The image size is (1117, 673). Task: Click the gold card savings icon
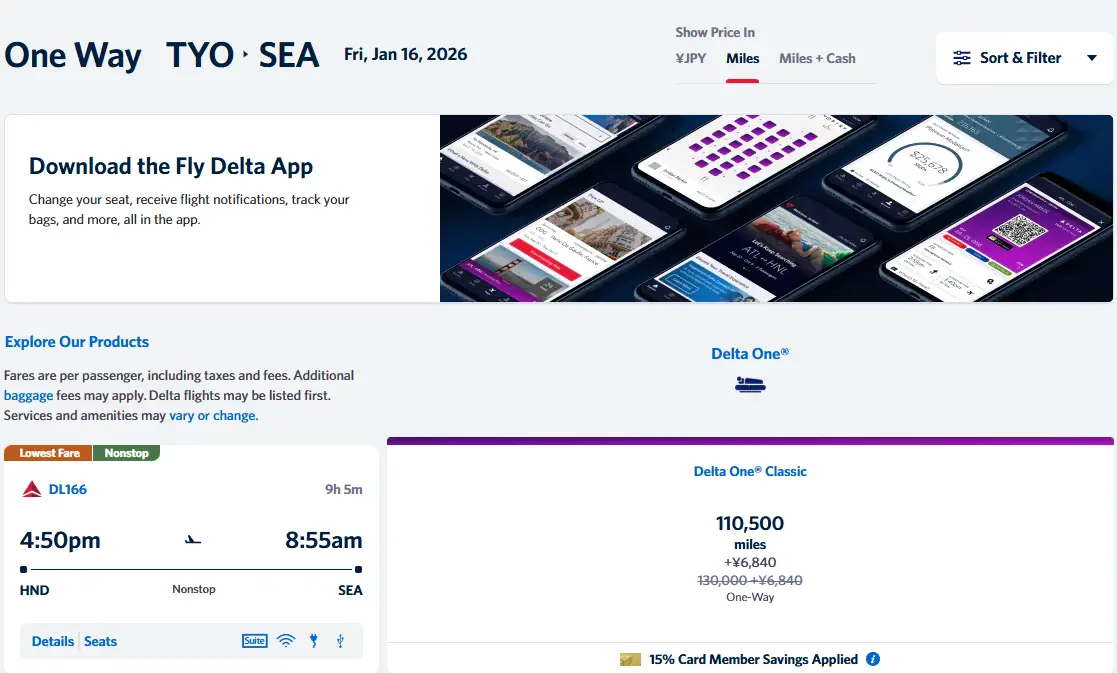pyautogui.click(x=630, y=659)
